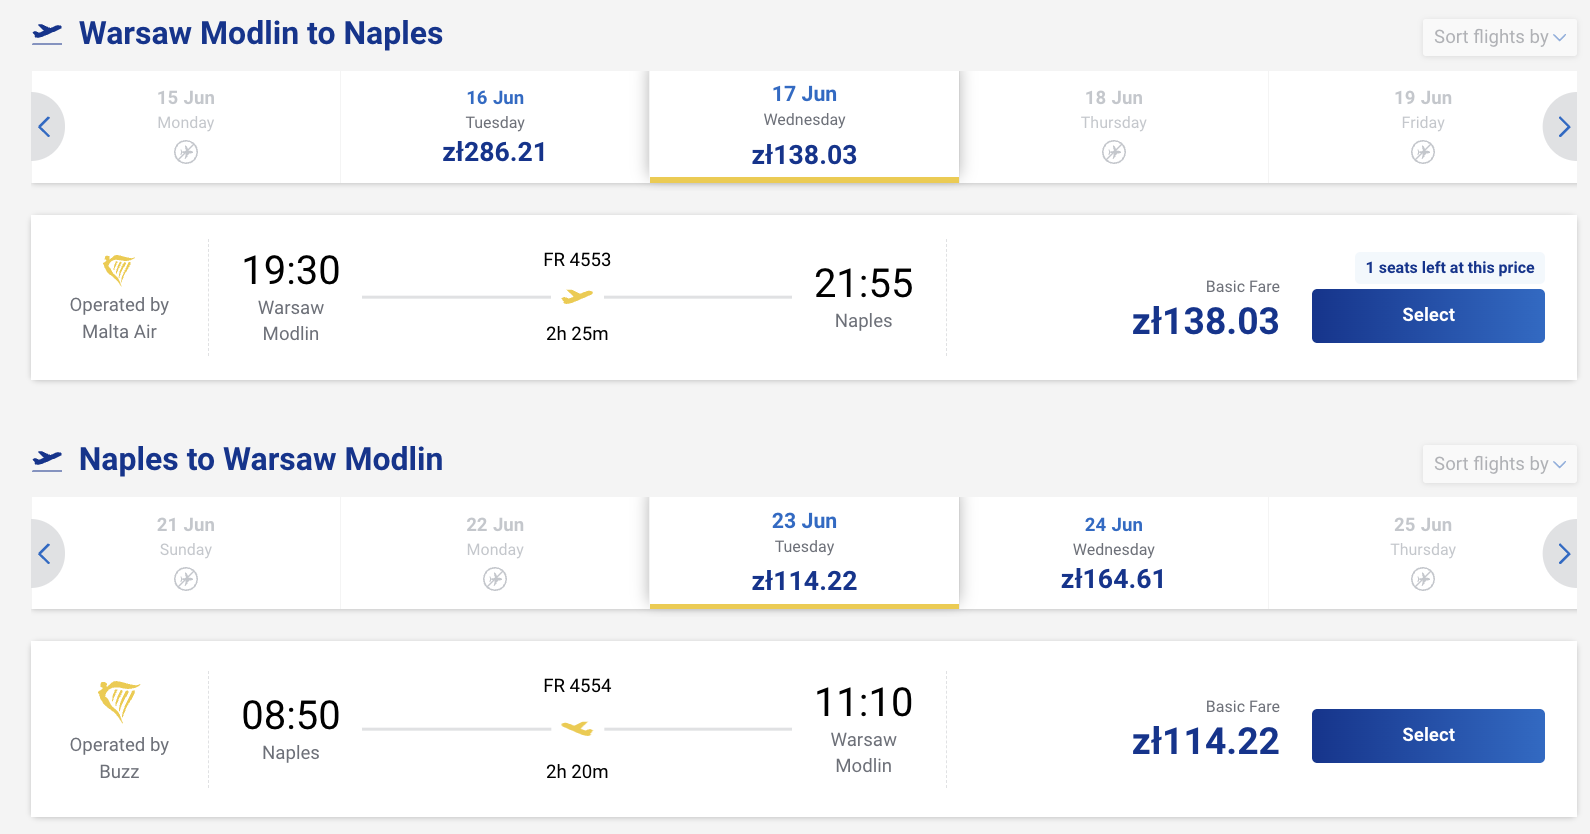Switch to the 24 Jun Wednesday date tab

pos(1113,553)
